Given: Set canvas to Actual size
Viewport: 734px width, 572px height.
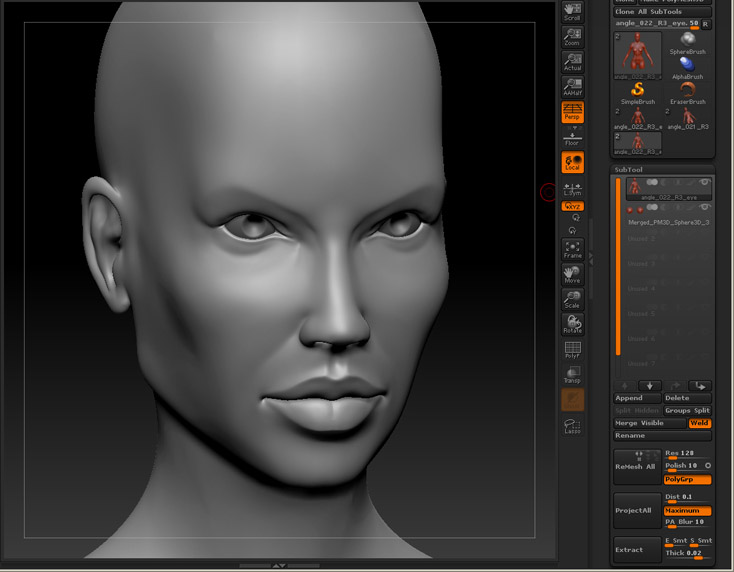Looking at the screenshot, I should [x=572, y=62].
